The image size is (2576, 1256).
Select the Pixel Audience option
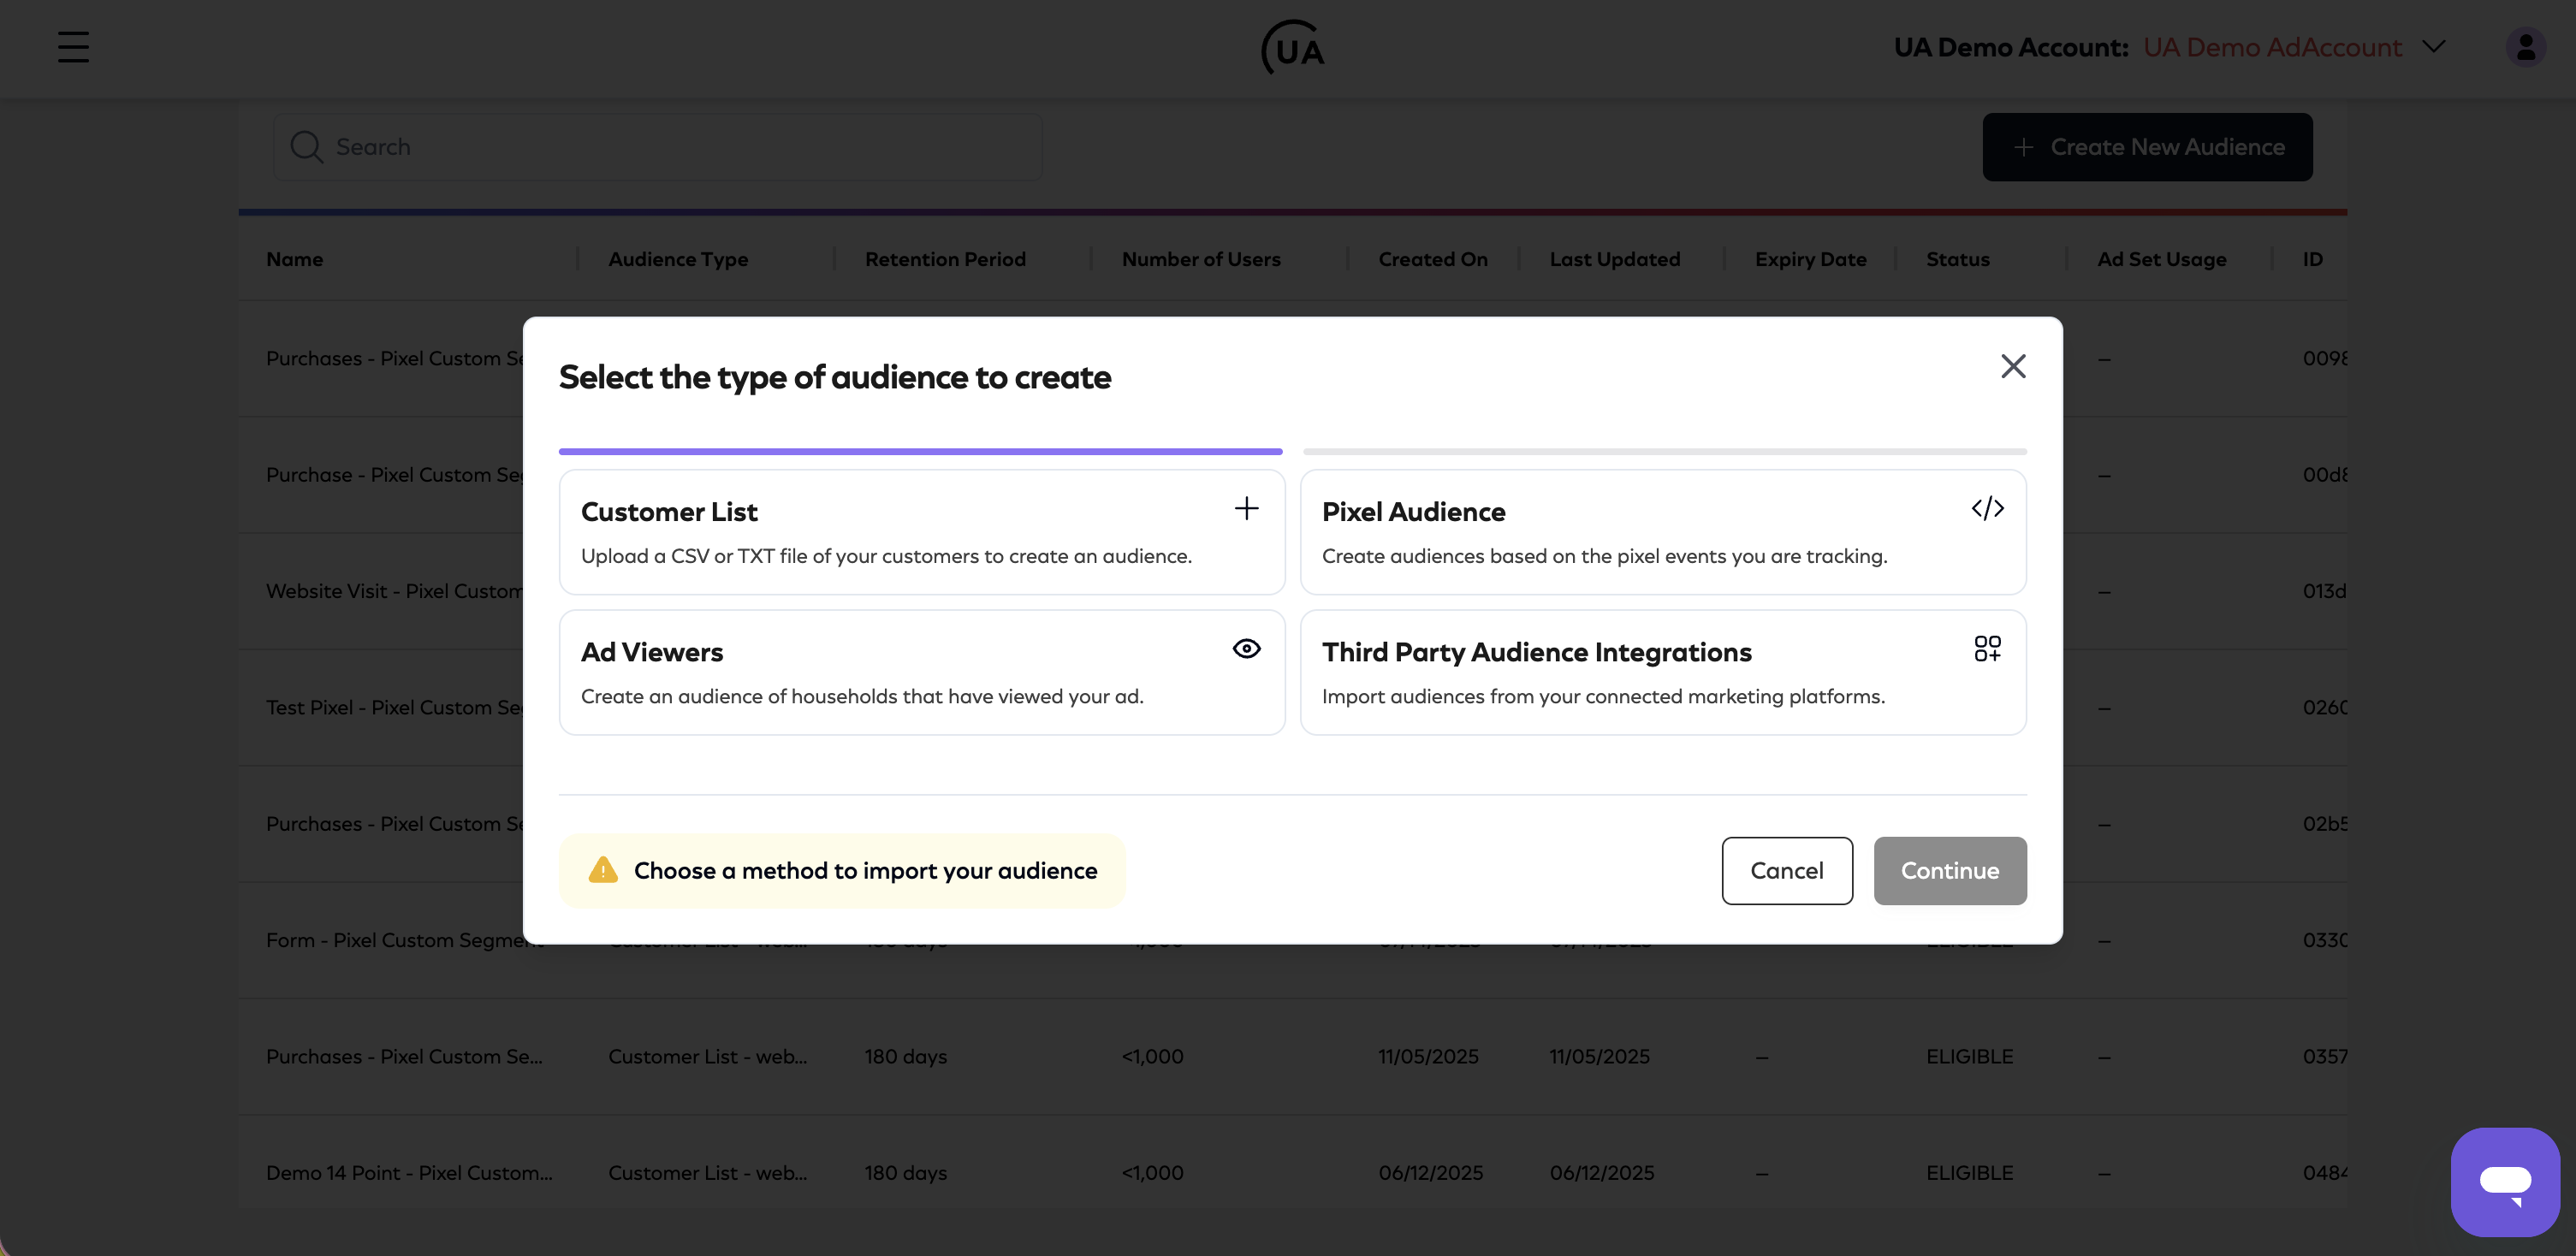pos(1663,532)
